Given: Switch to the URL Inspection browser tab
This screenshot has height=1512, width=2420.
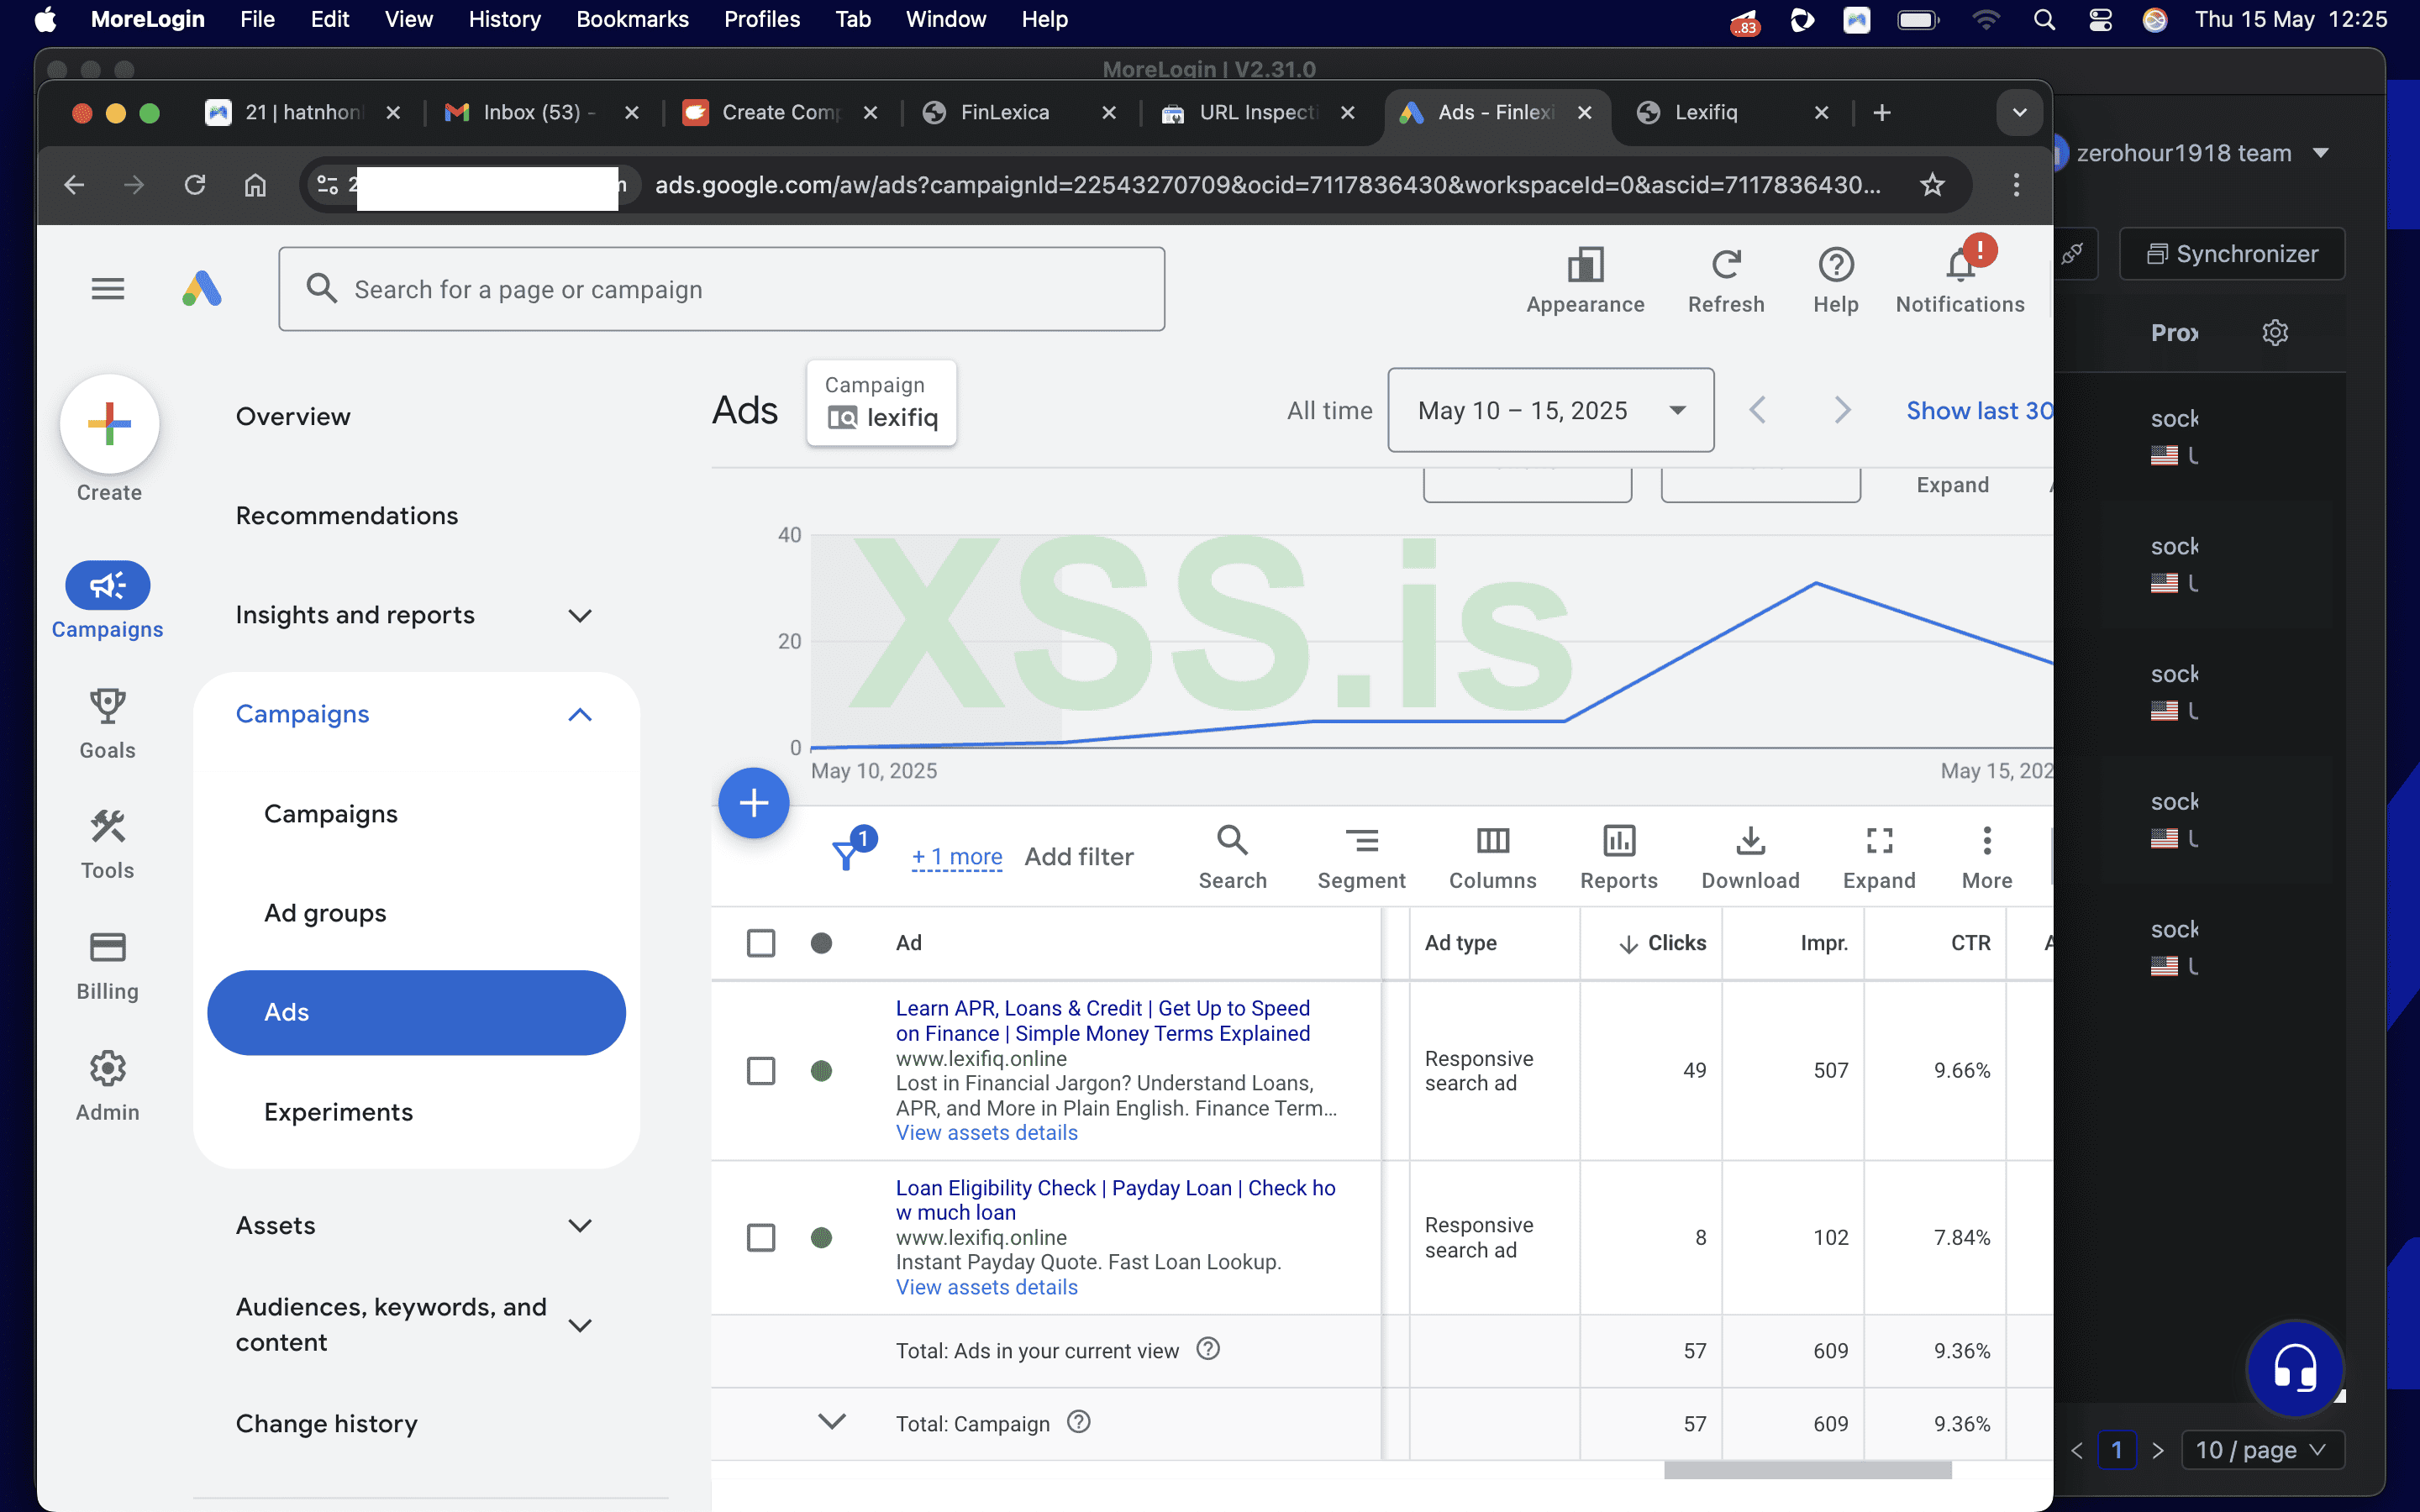Looking at the screenshot, I should [1256, 112].
